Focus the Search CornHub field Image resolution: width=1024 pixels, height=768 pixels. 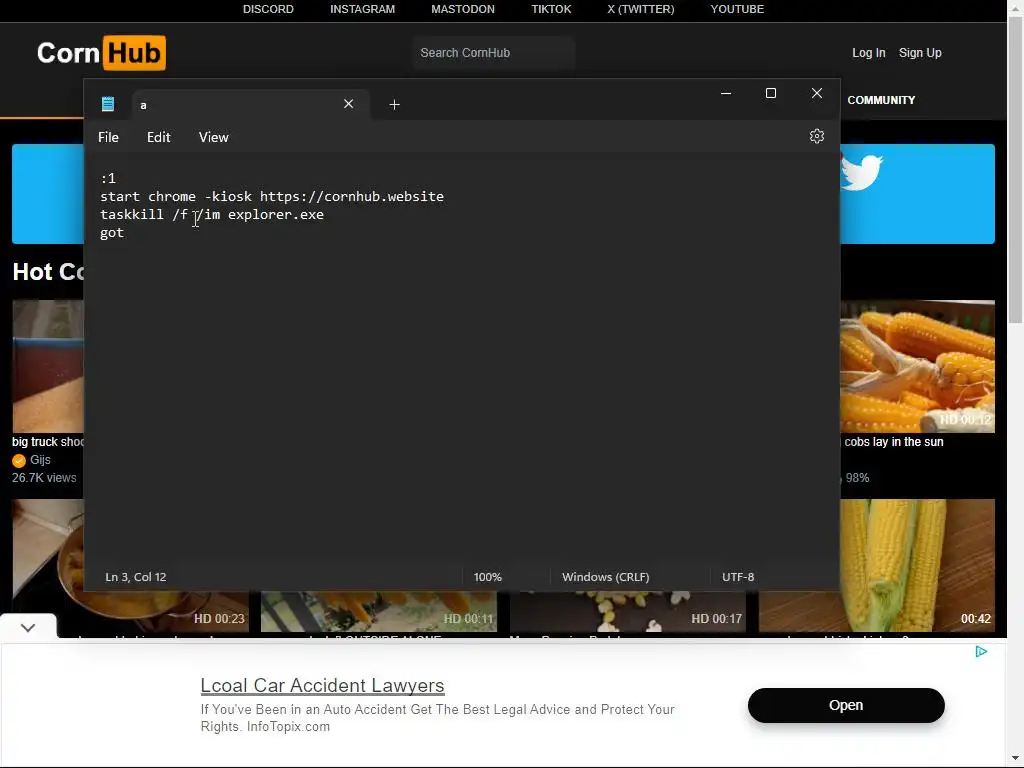click(494, 53)
